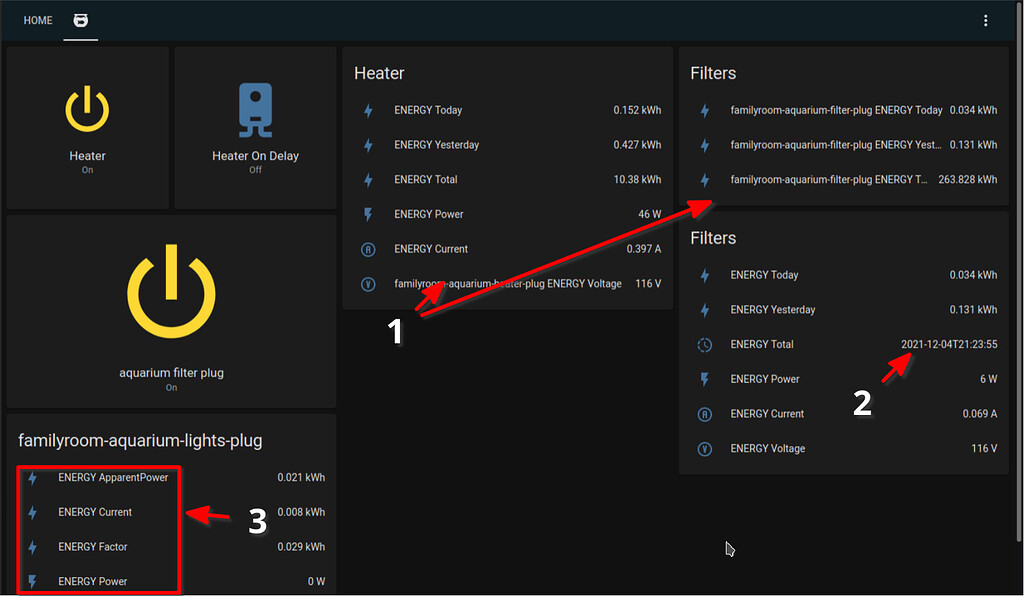Click the clock icon beside ENERGY Total timestamp
The image size is (1024, 596).
tap(704, 344)
